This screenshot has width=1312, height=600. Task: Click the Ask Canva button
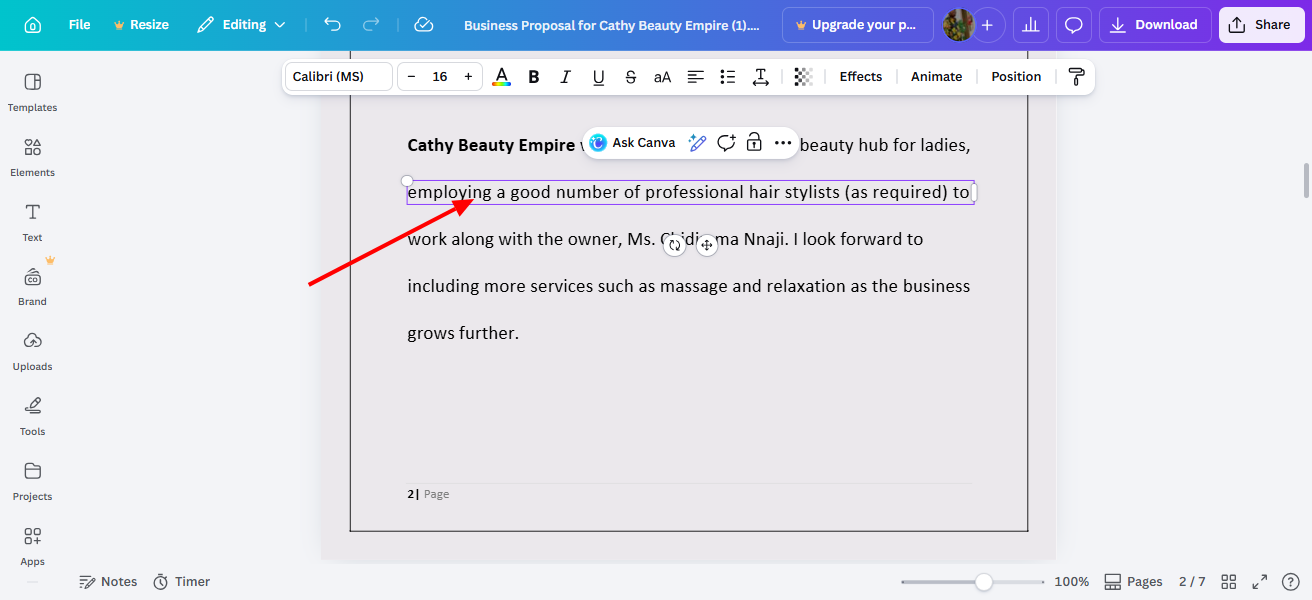coord(633,143)
